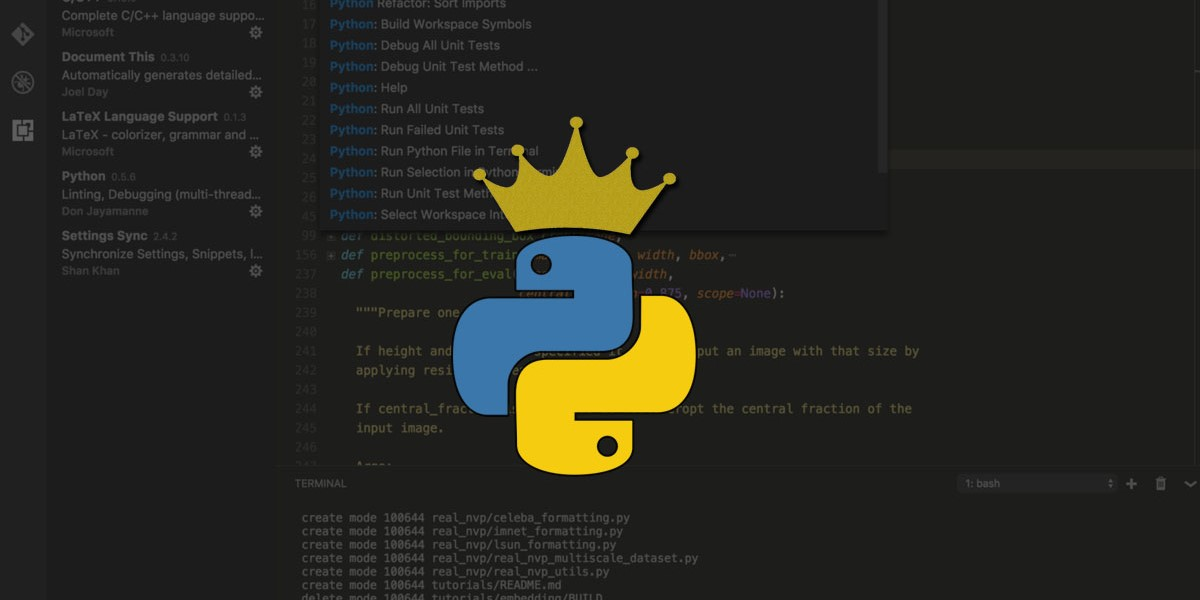
Task: Click description 'Automatically generates detailed...'
Action: [161, 75]
